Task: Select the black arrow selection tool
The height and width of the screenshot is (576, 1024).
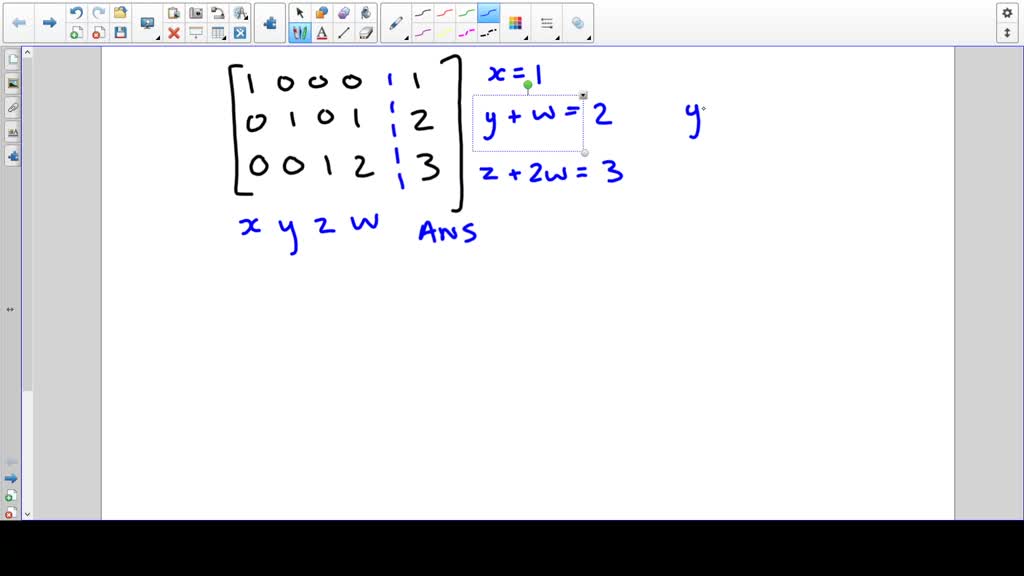Action: 299,13
